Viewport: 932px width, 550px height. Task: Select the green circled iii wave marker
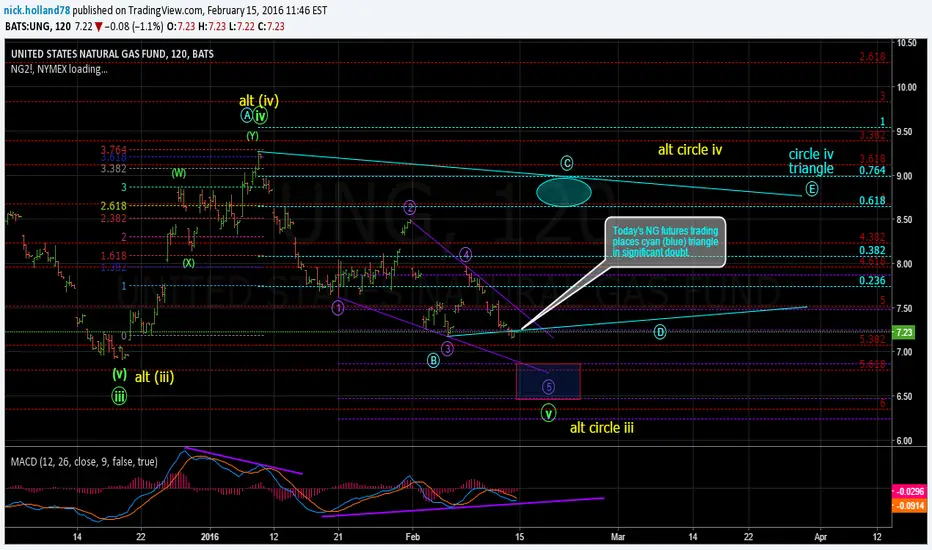tap(119, 396)
